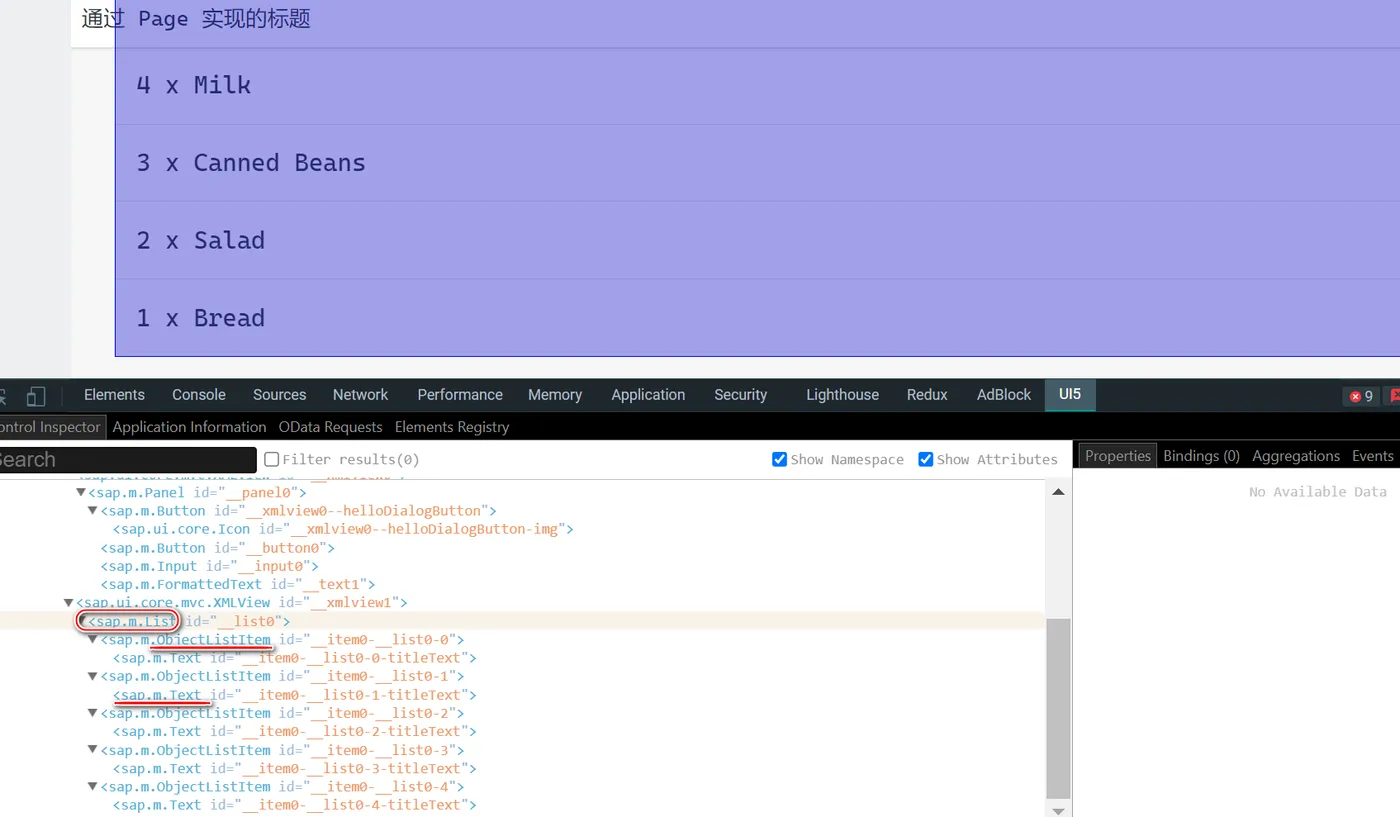Open the OData Requests sub-tab

coord(330,427)
